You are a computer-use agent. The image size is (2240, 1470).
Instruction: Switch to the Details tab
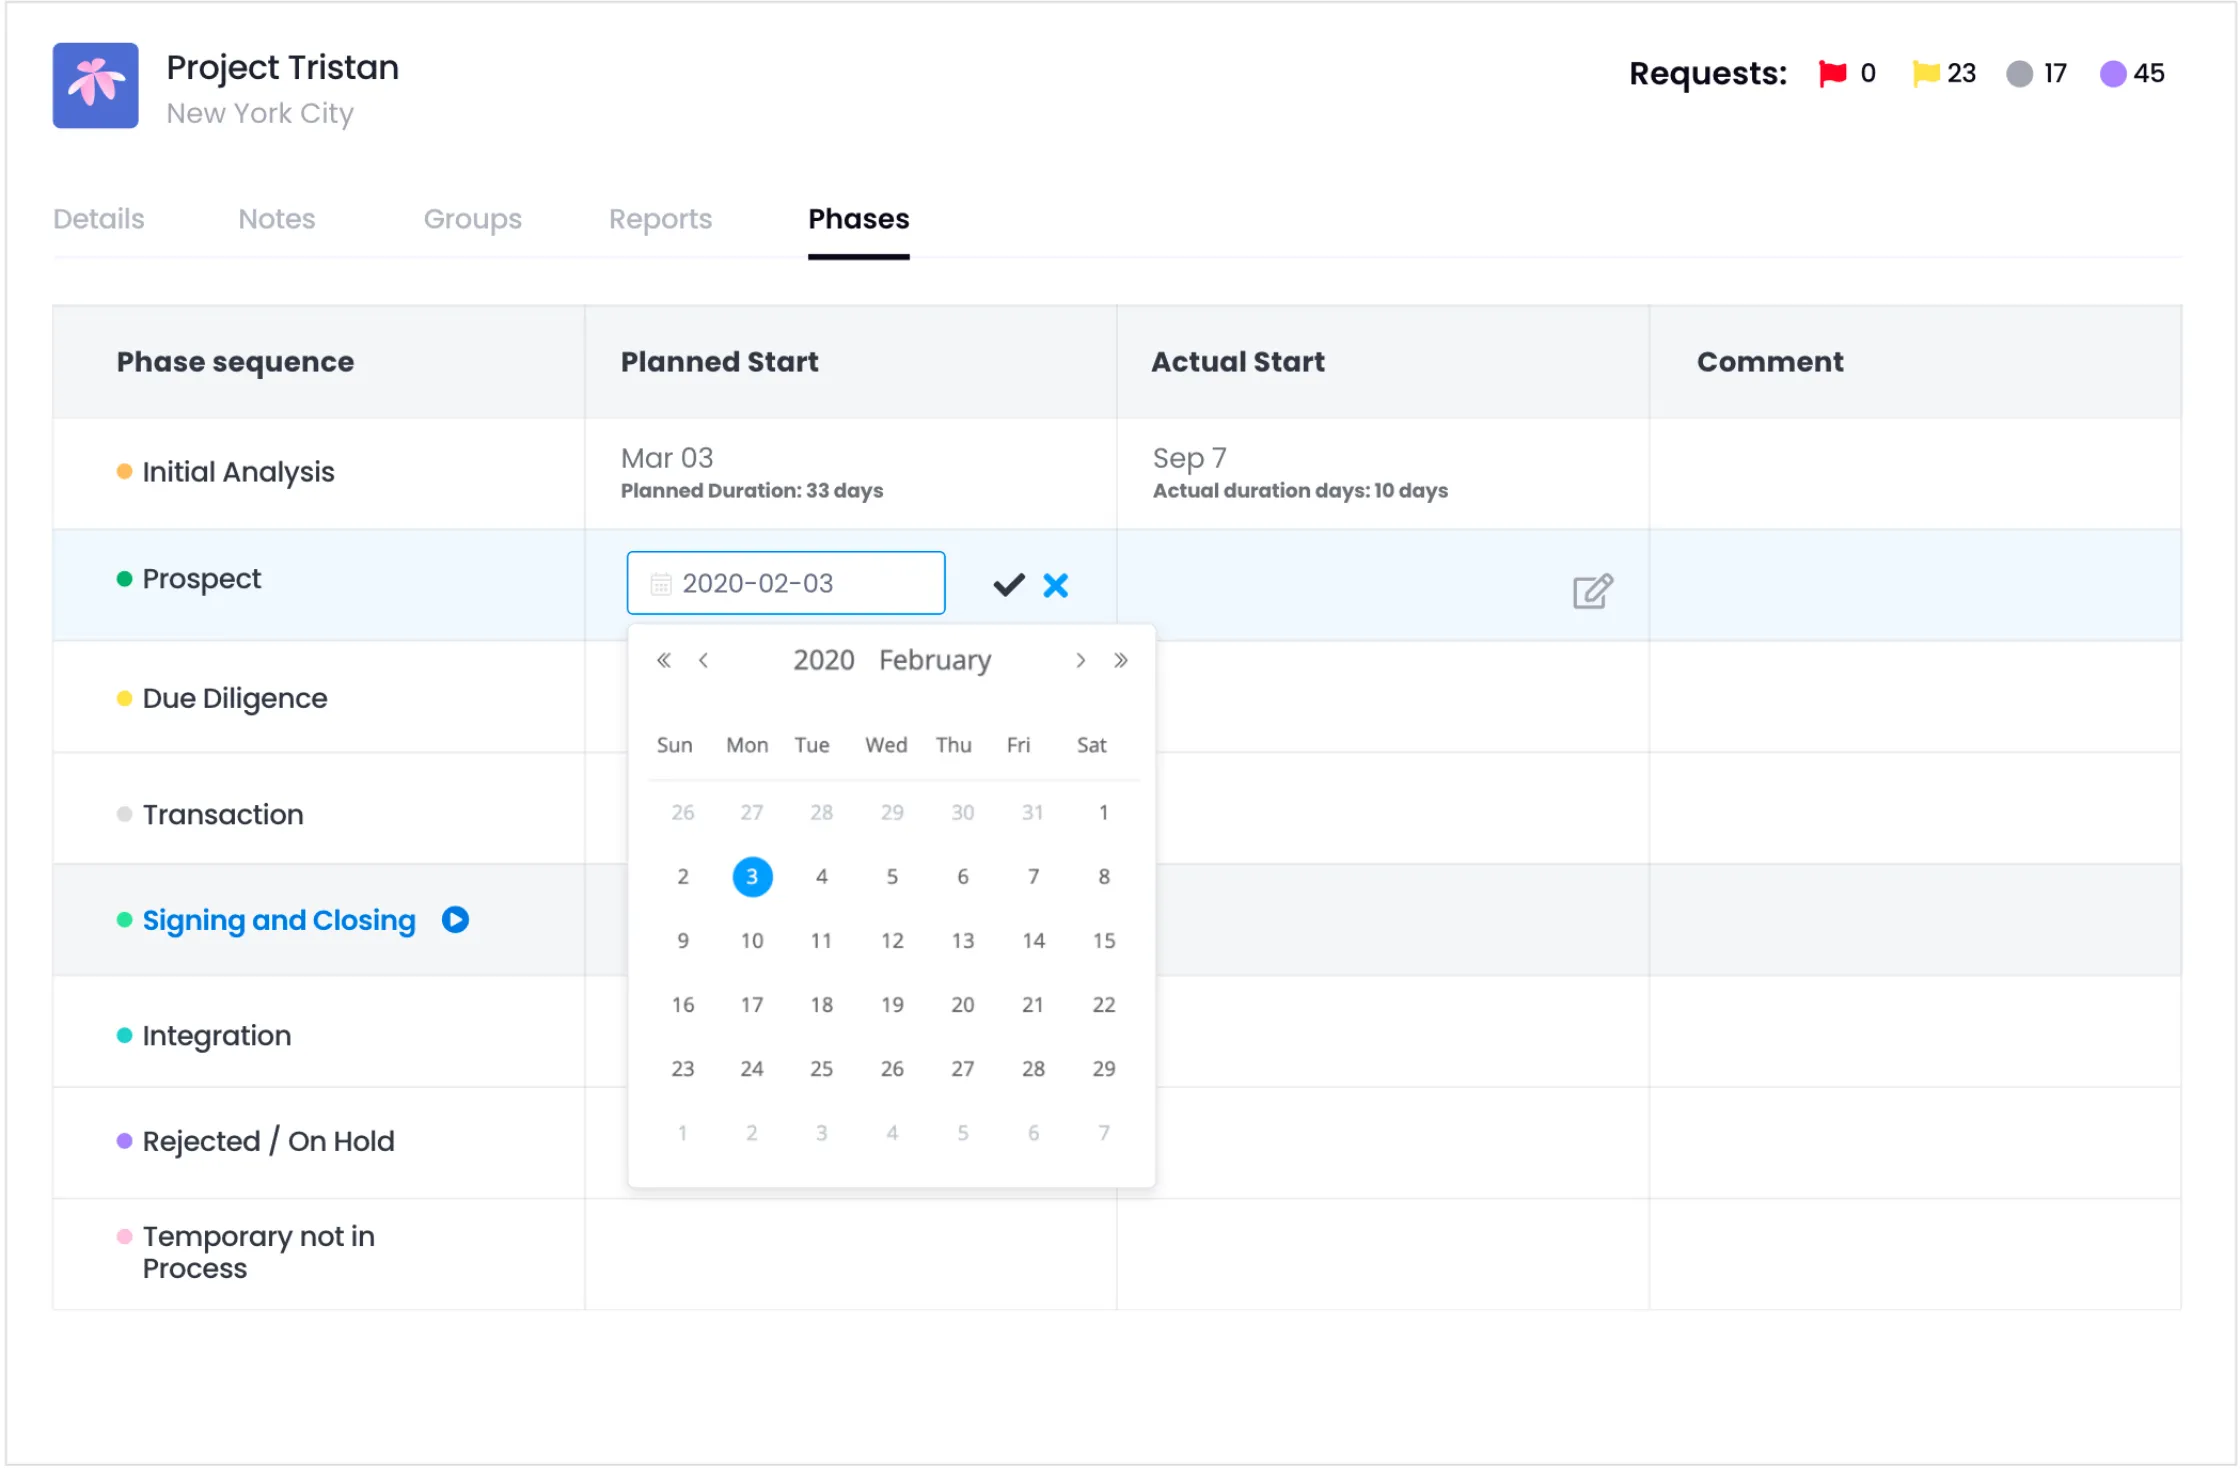98,218
